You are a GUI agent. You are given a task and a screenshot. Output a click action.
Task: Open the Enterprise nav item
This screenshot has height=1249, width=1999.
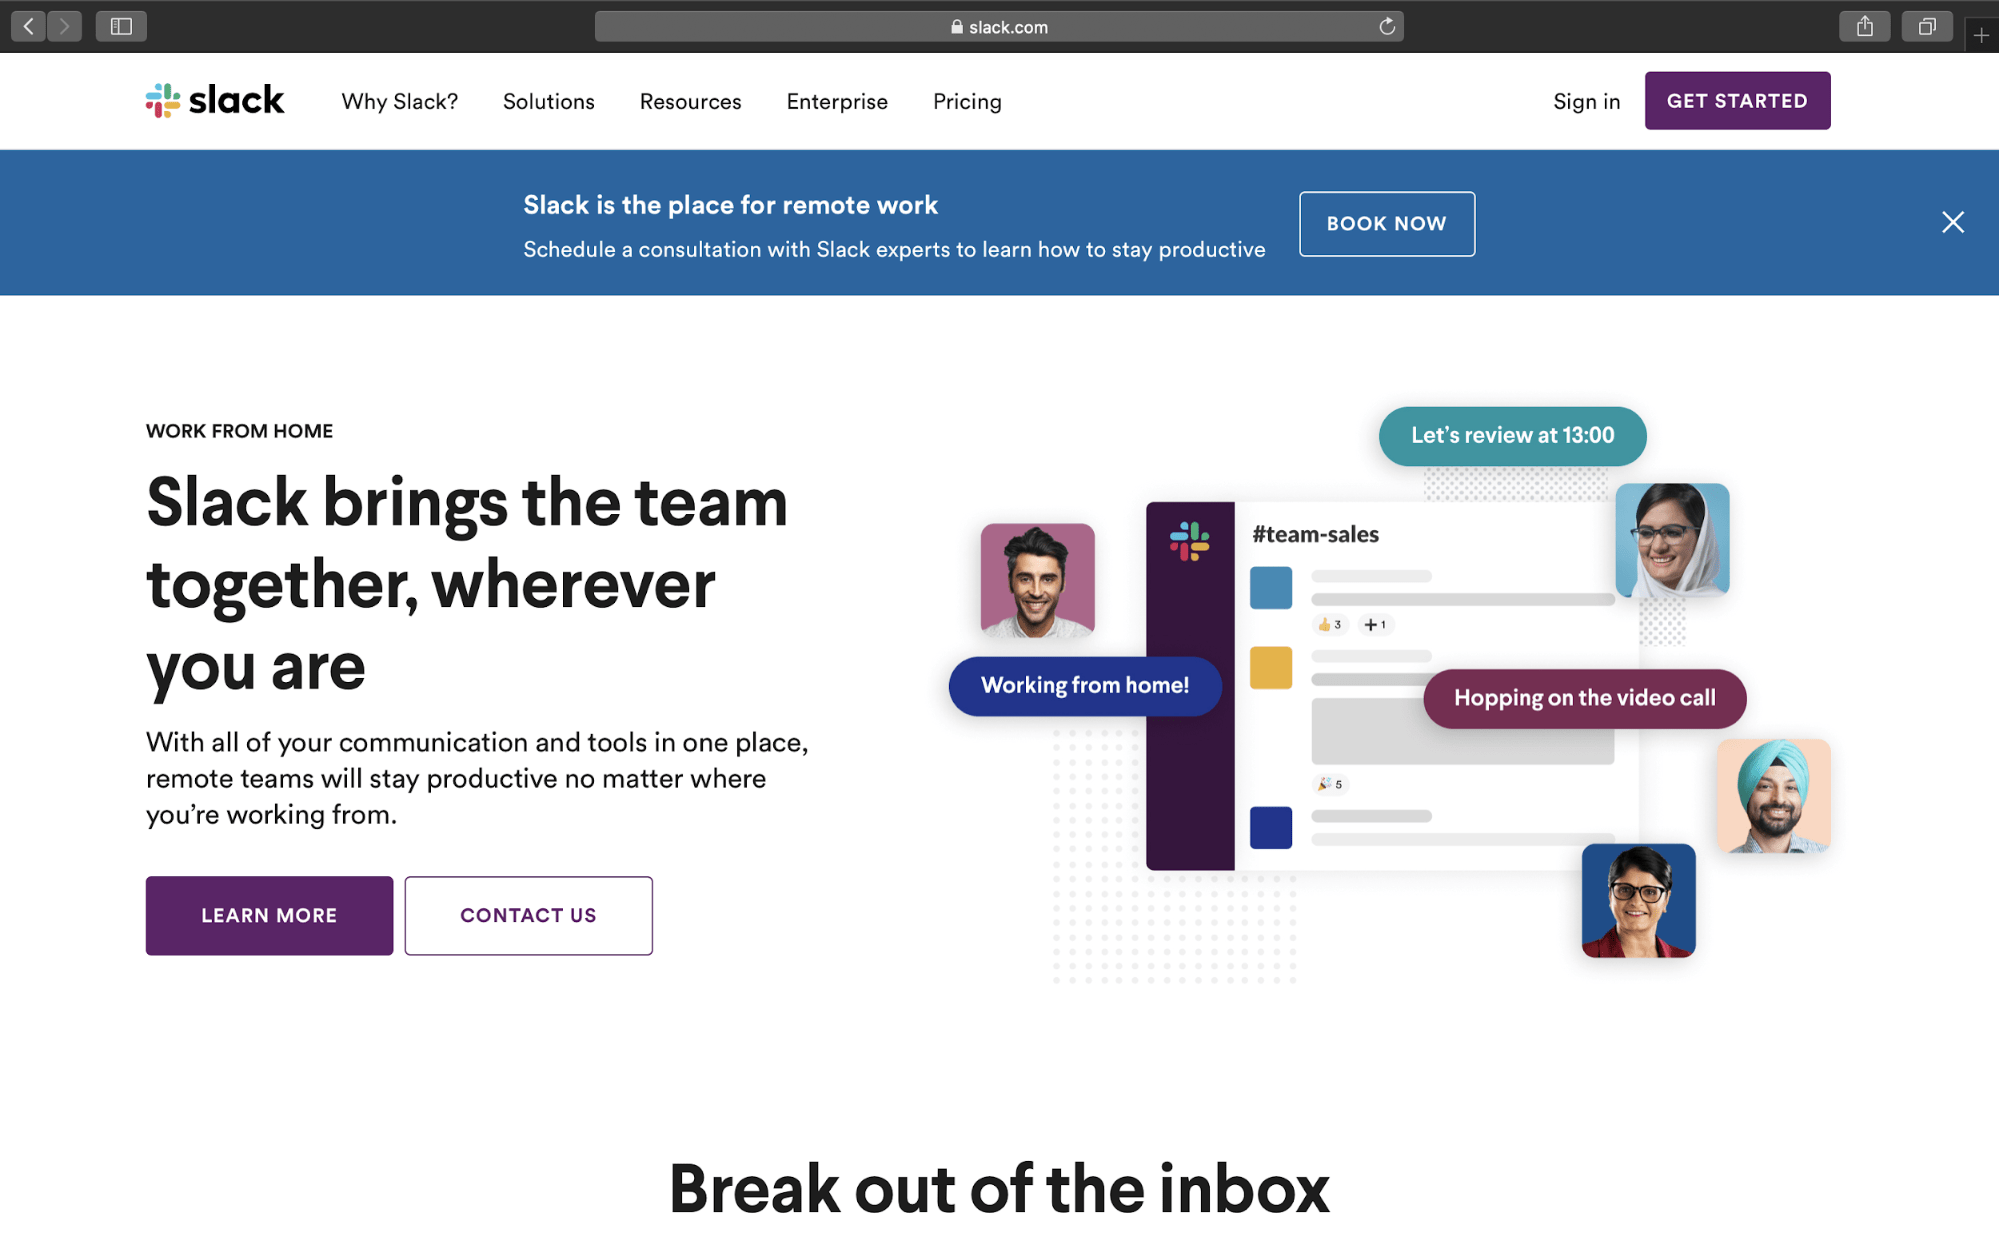[x=837, y=102]
